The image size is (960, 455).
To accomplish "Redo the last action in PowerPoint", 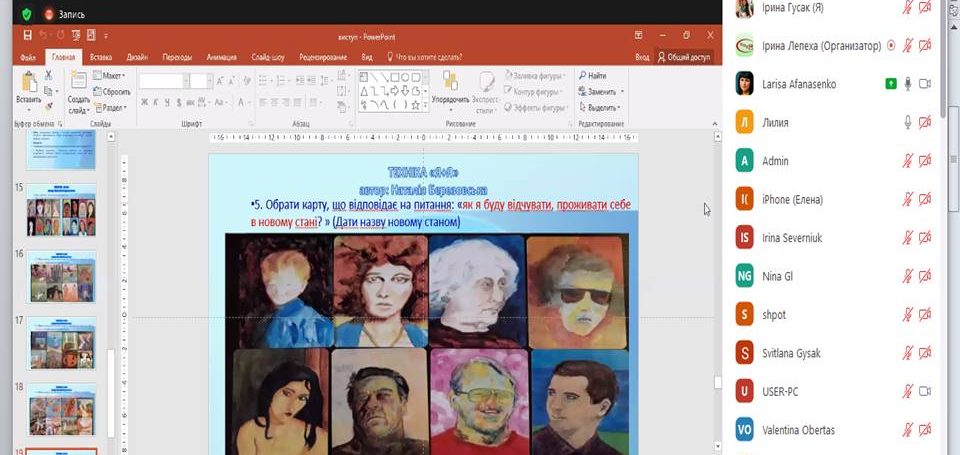I will tap(60, 36).
